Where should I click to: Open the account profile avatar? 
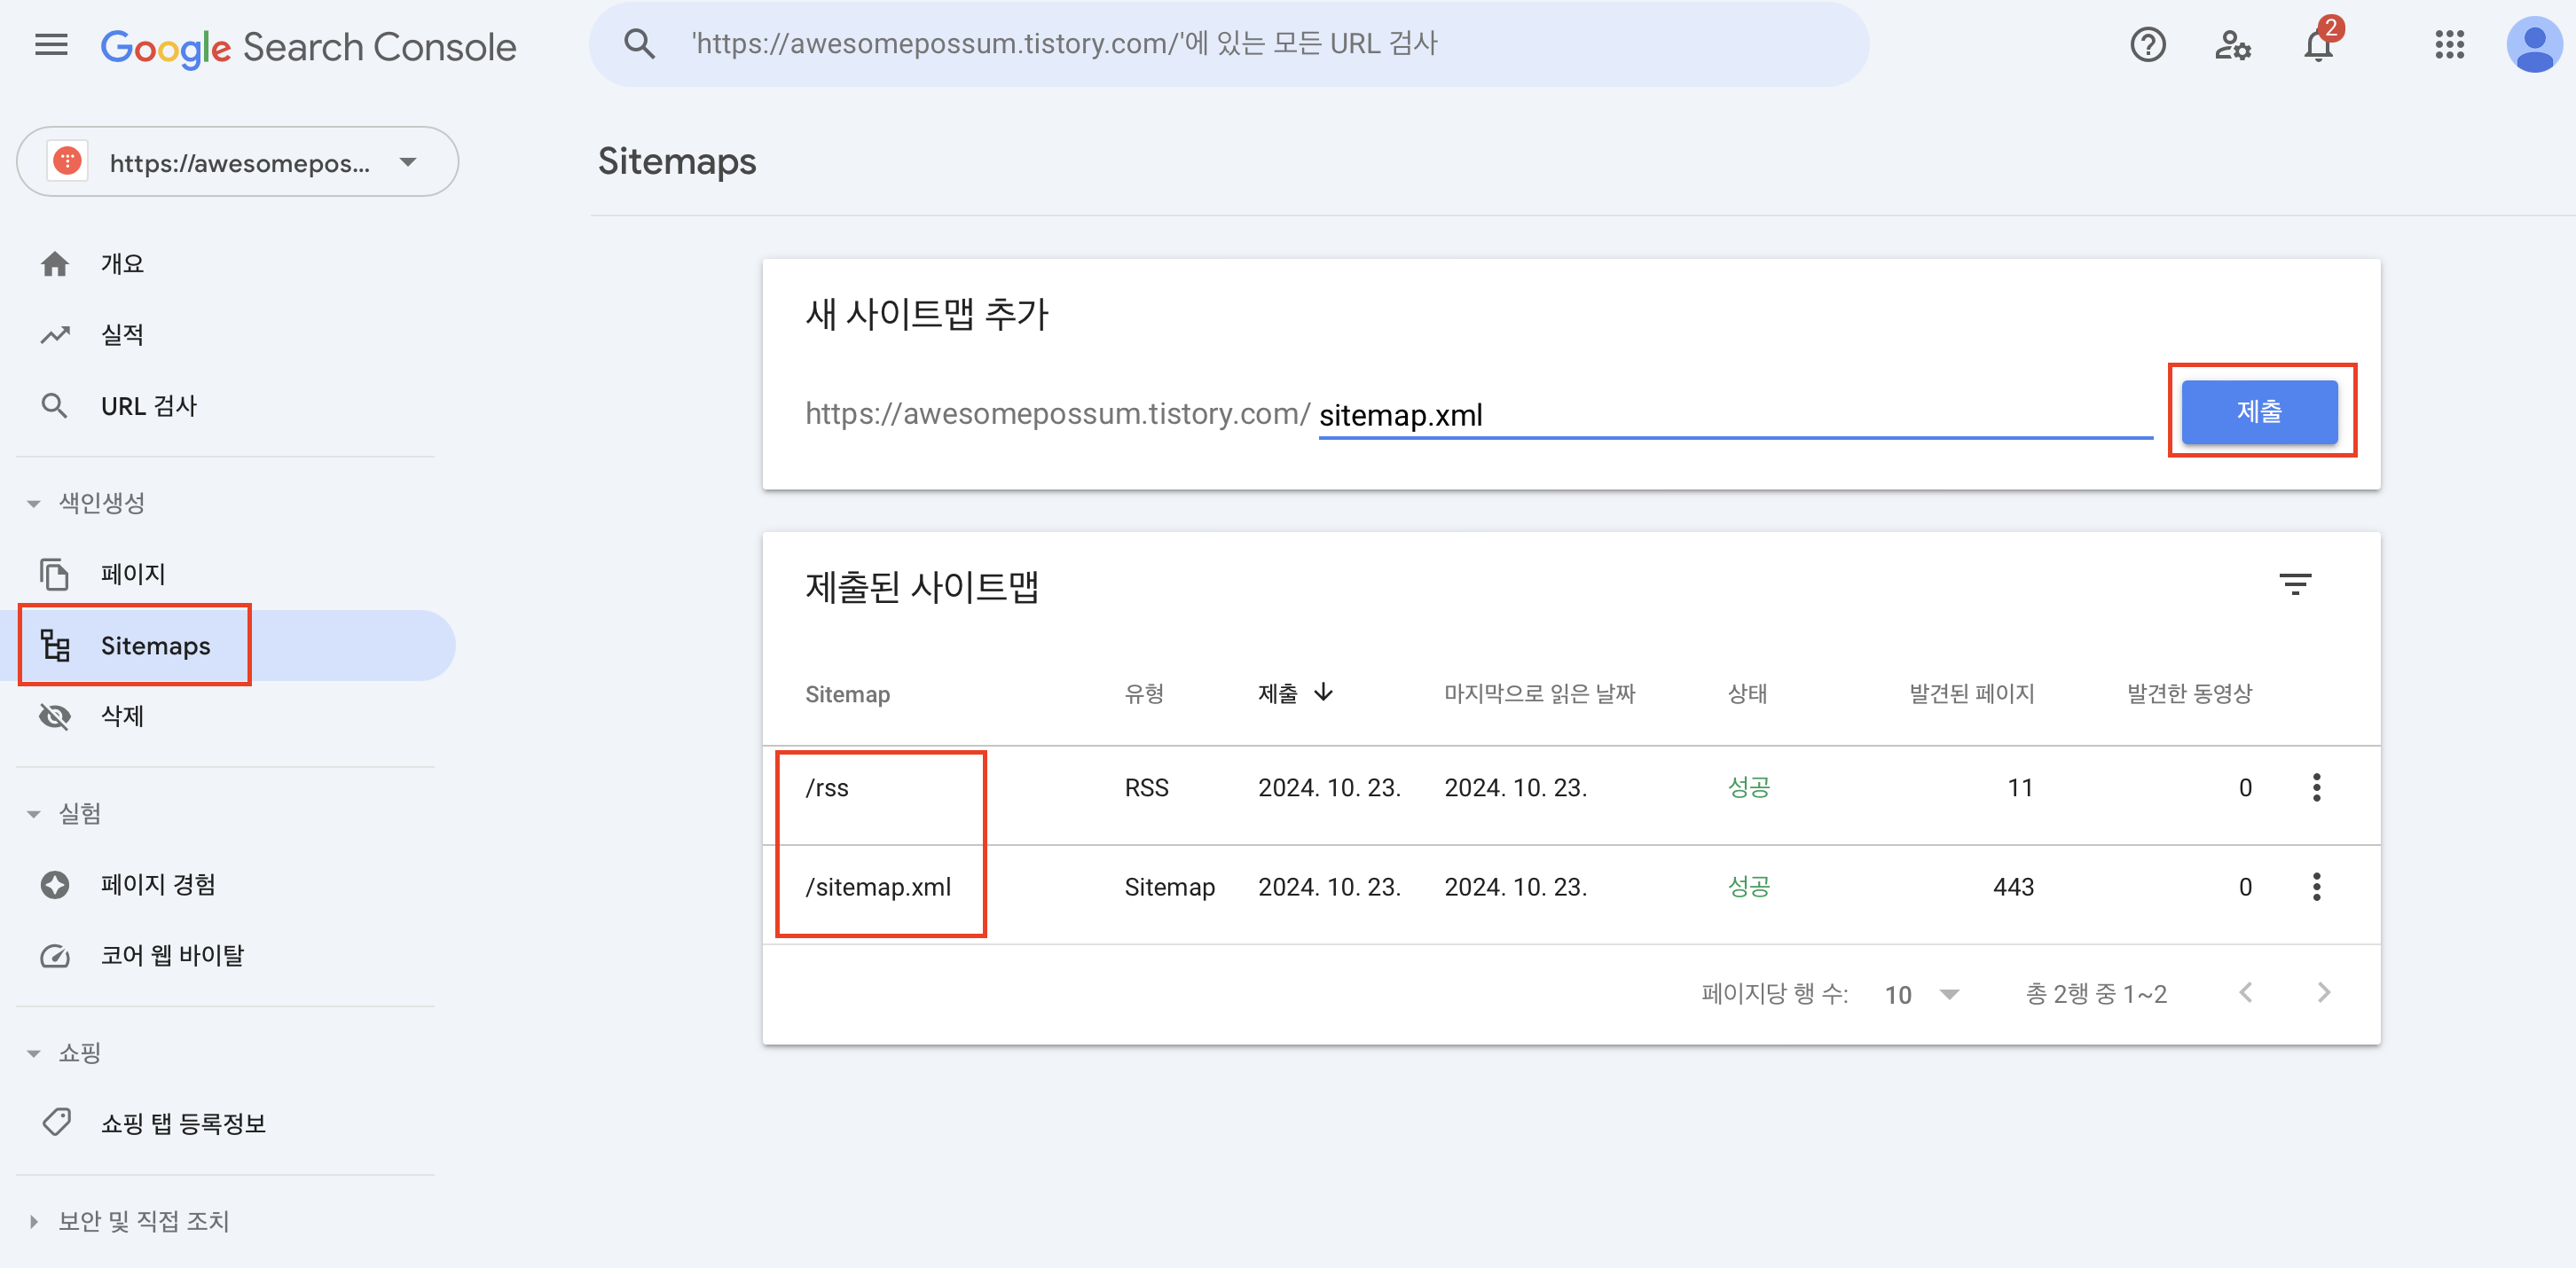[2534, 45]
